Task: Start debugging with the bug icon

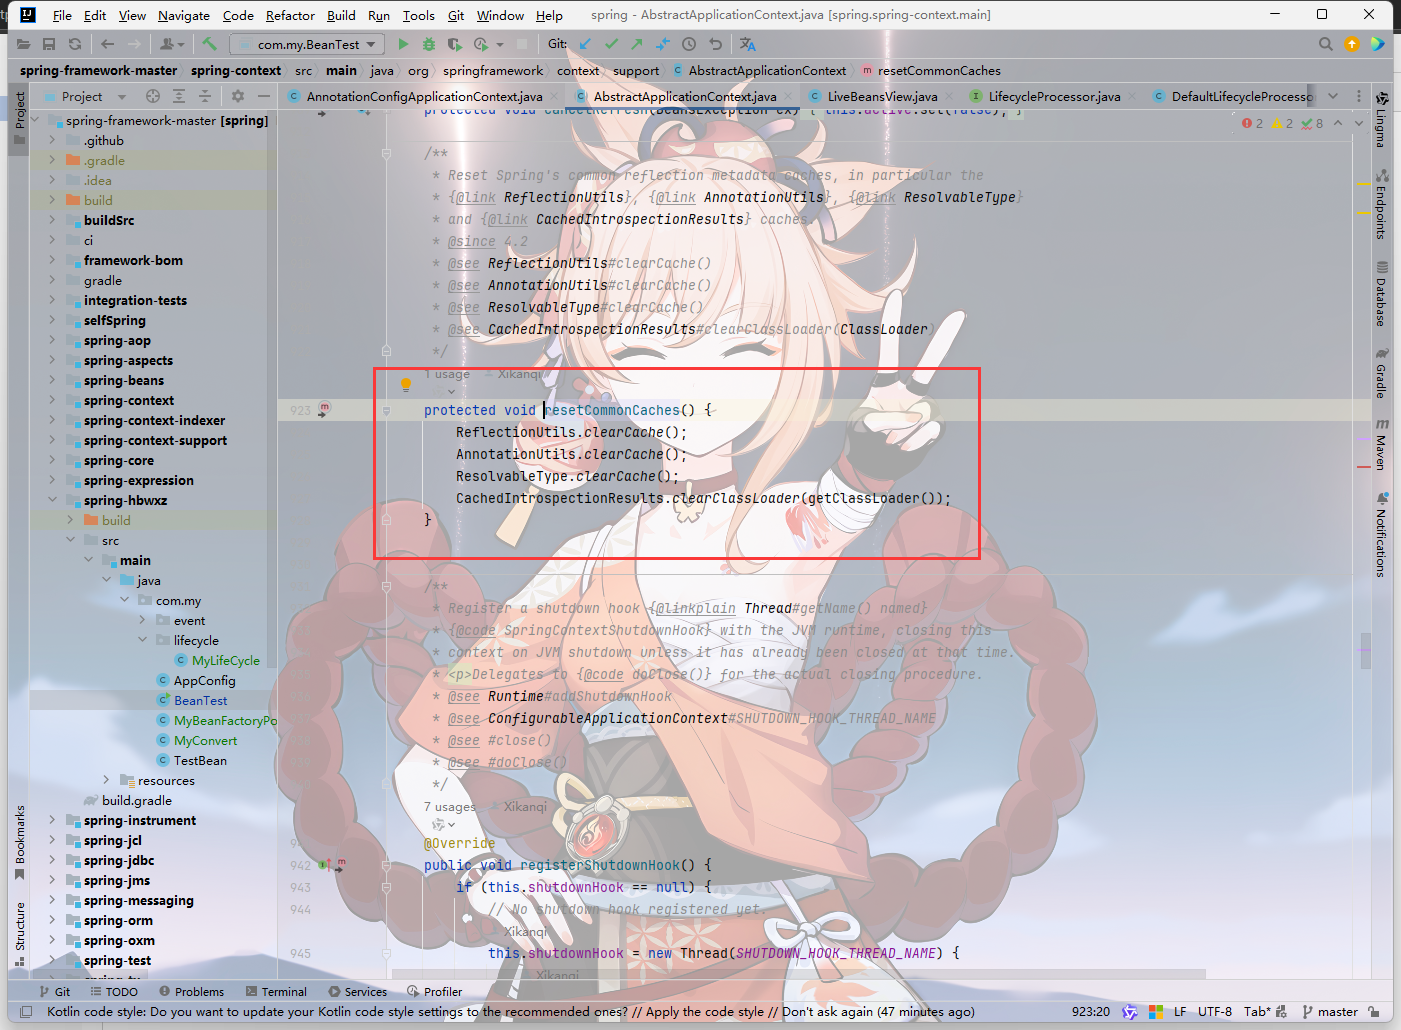Action: tap(429, 44)
